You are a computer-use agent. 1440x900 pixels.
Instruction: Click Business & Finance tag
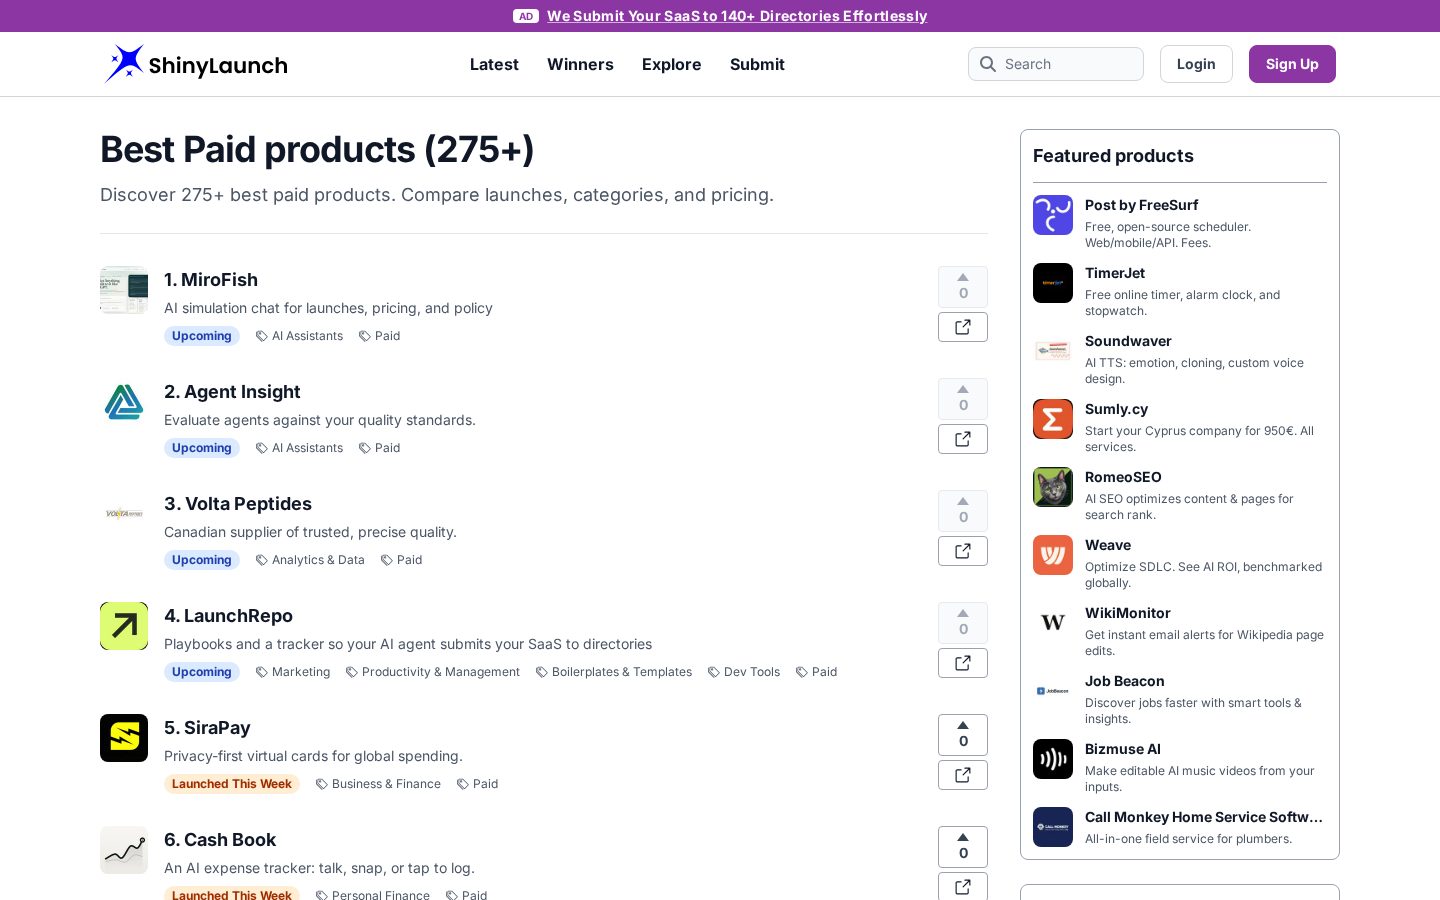pos(378,784)
